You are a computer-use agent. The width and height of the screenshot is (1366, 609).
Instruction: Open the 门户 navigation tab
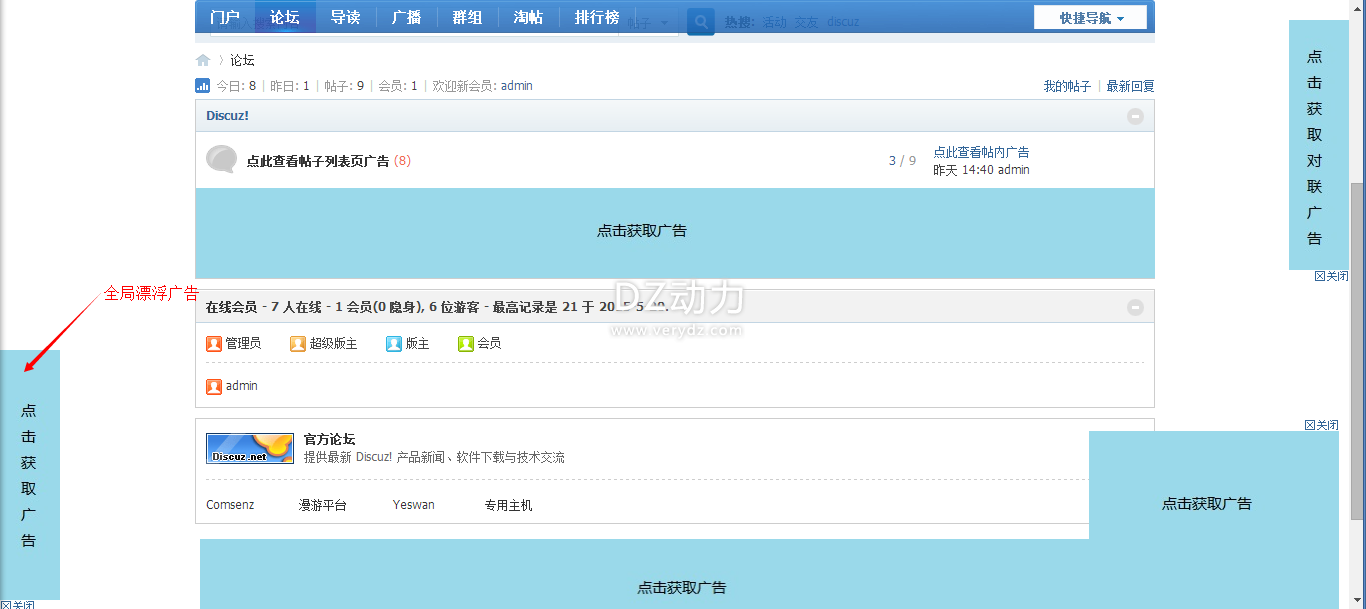(x=225, y=17)
